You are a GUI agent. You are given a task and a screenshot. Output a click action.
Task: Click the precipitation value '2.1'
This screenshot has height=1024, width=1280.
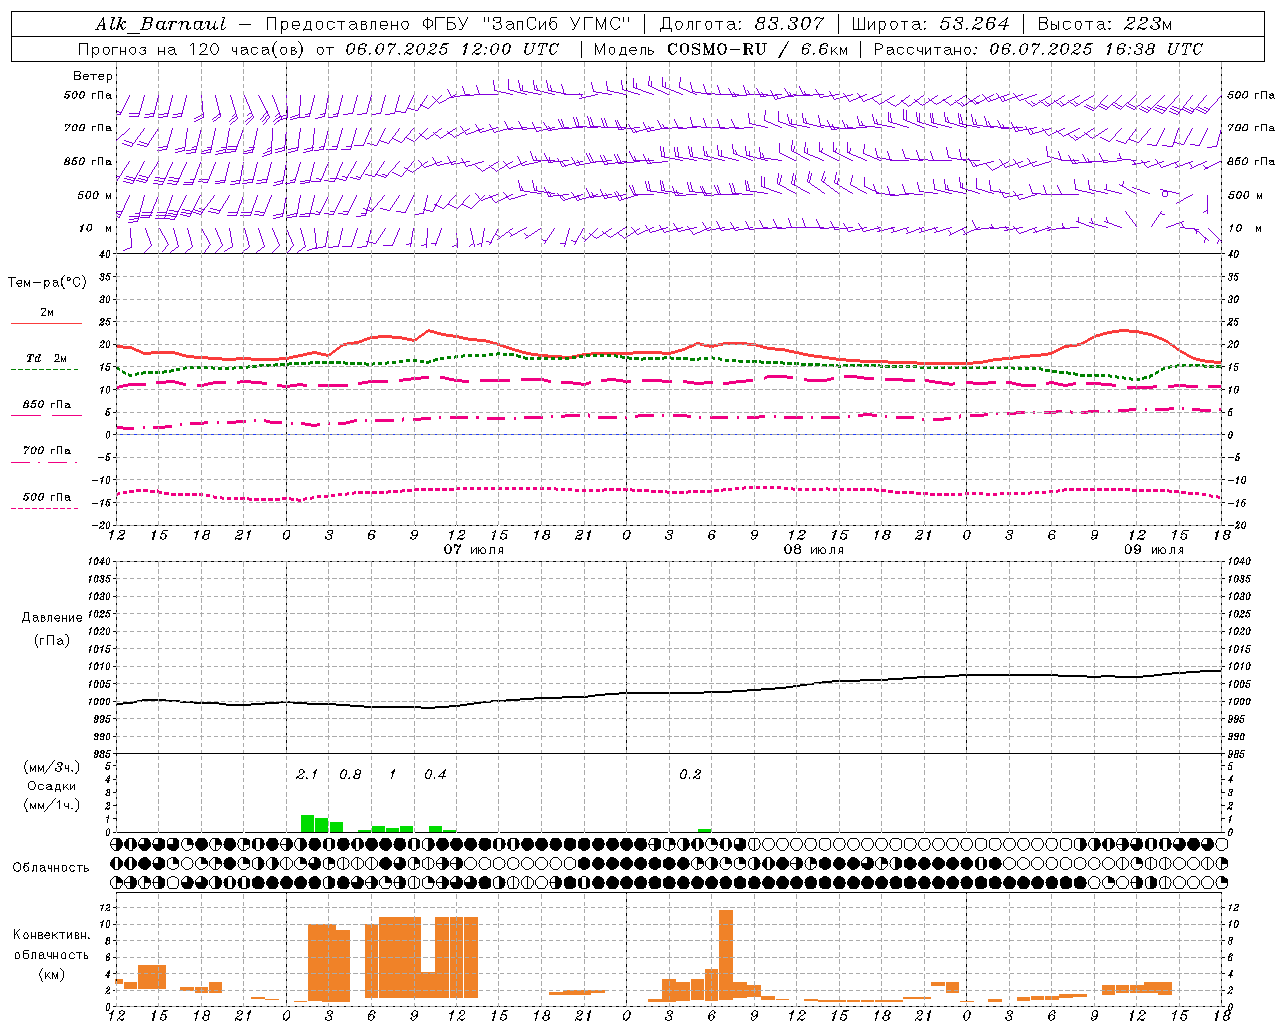pos(307,775)
